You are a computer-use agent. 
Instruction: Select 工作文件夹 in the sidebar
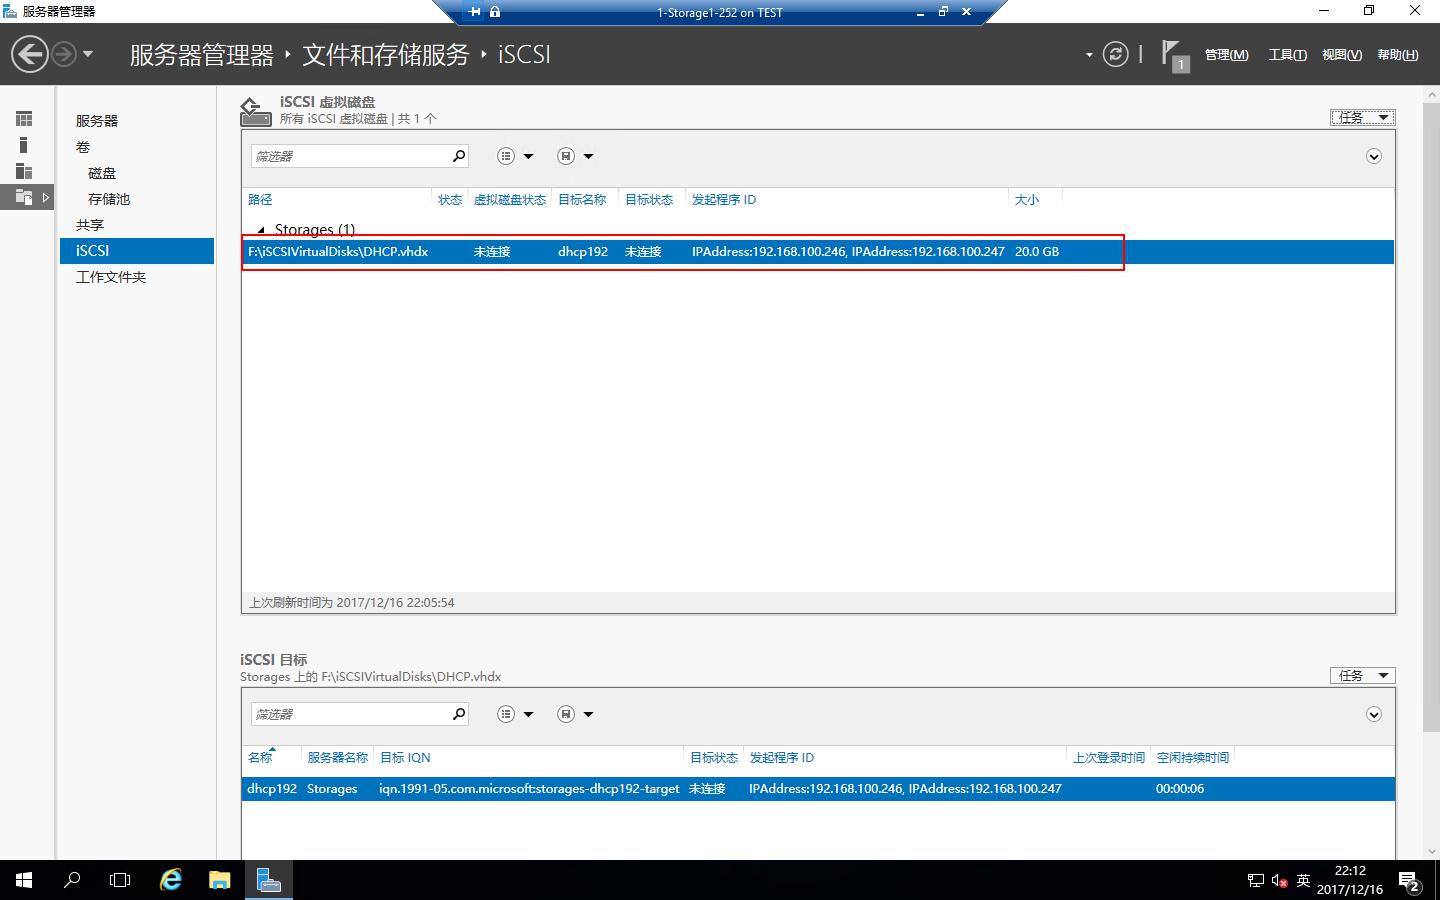(x=111, y=277)
